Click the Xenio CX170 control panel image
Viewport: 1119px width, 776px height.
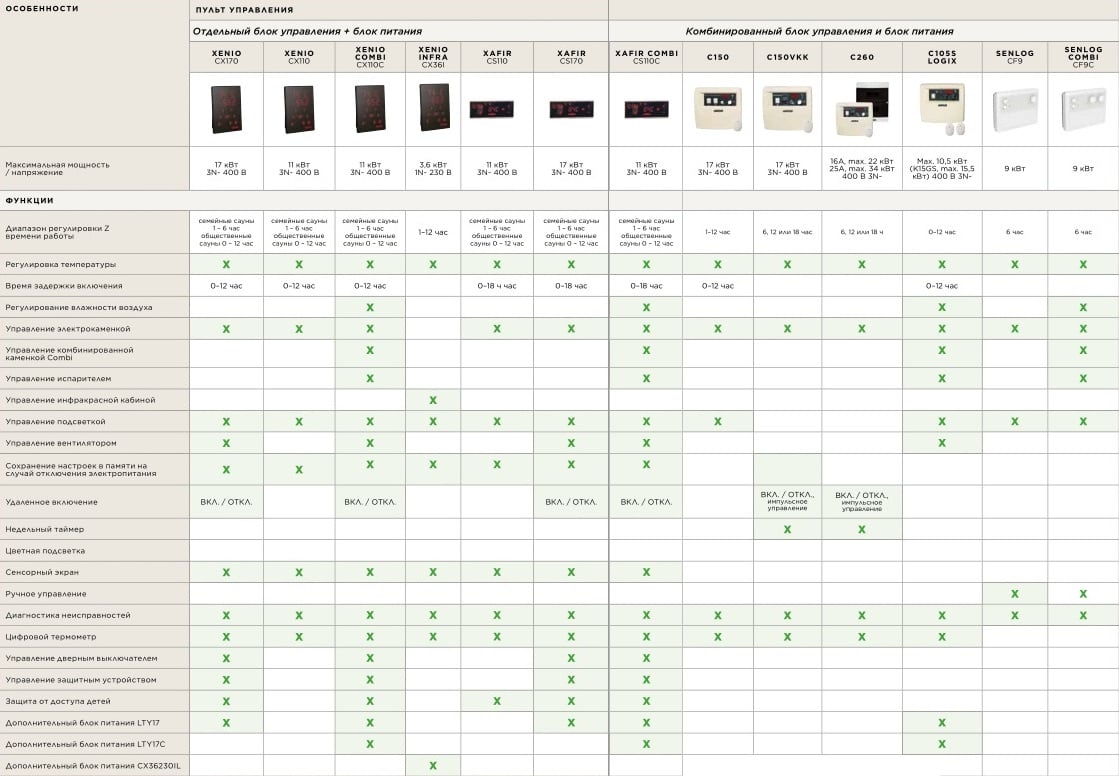click(226, 109)
